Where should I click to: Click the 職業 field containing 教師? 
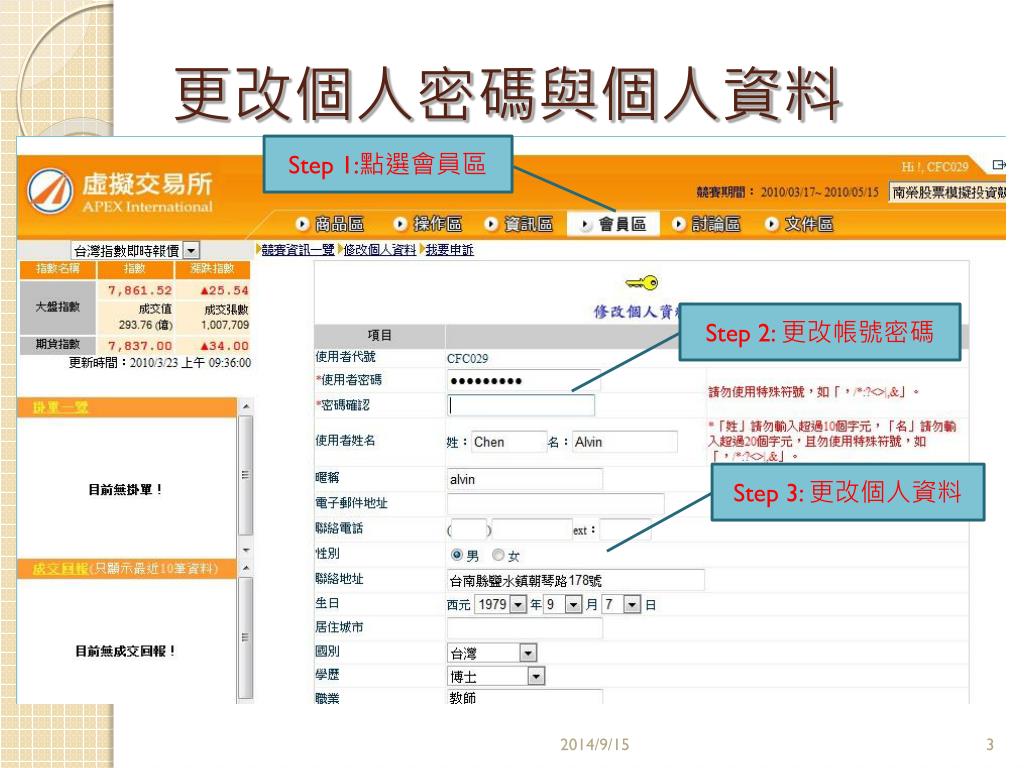coord(524,697)
